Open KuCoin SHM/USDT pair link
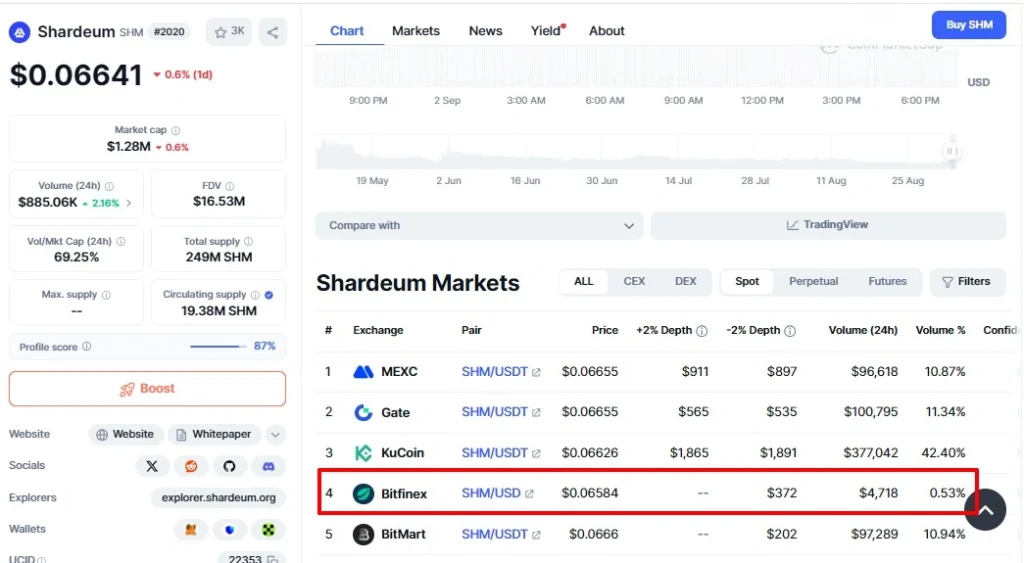The width and height of the screenshot is (1024, 563). point(501,453)
